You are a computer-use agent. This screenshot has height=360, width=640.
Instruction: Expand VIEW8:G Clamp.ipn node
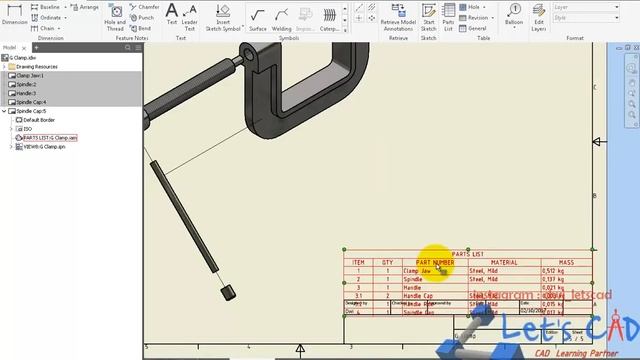[11, 147]
